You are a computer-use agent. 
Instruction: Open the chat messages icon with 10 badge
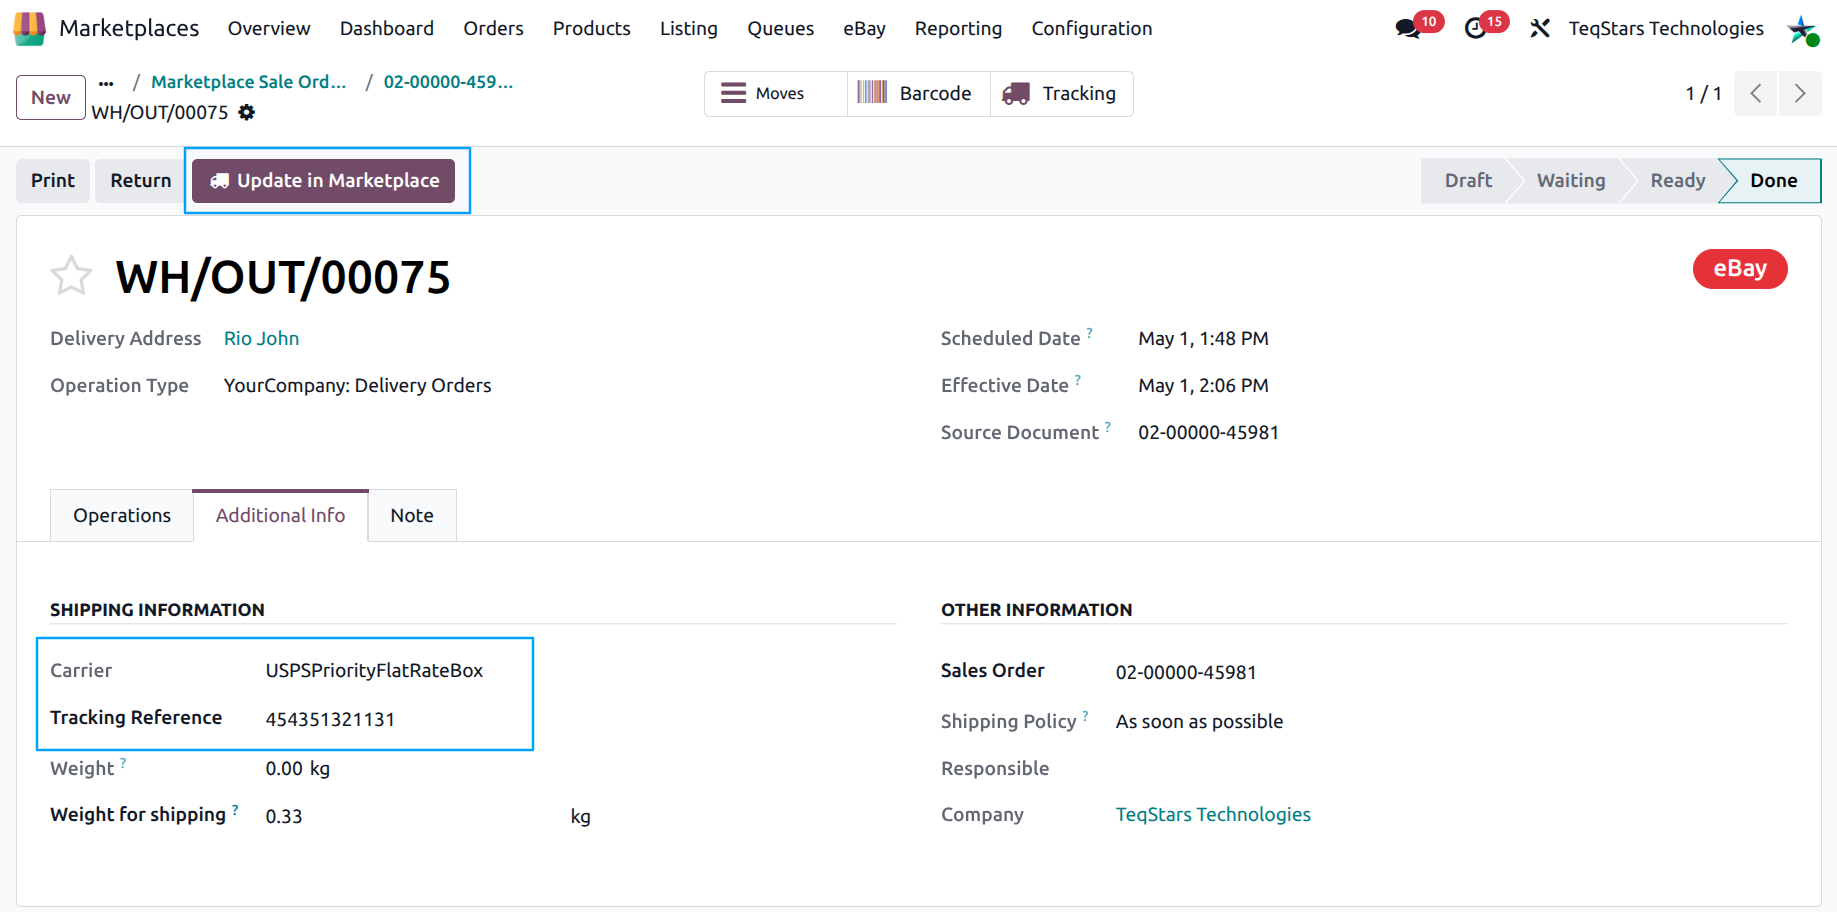pyautogui.click(x=1409, y=29)
